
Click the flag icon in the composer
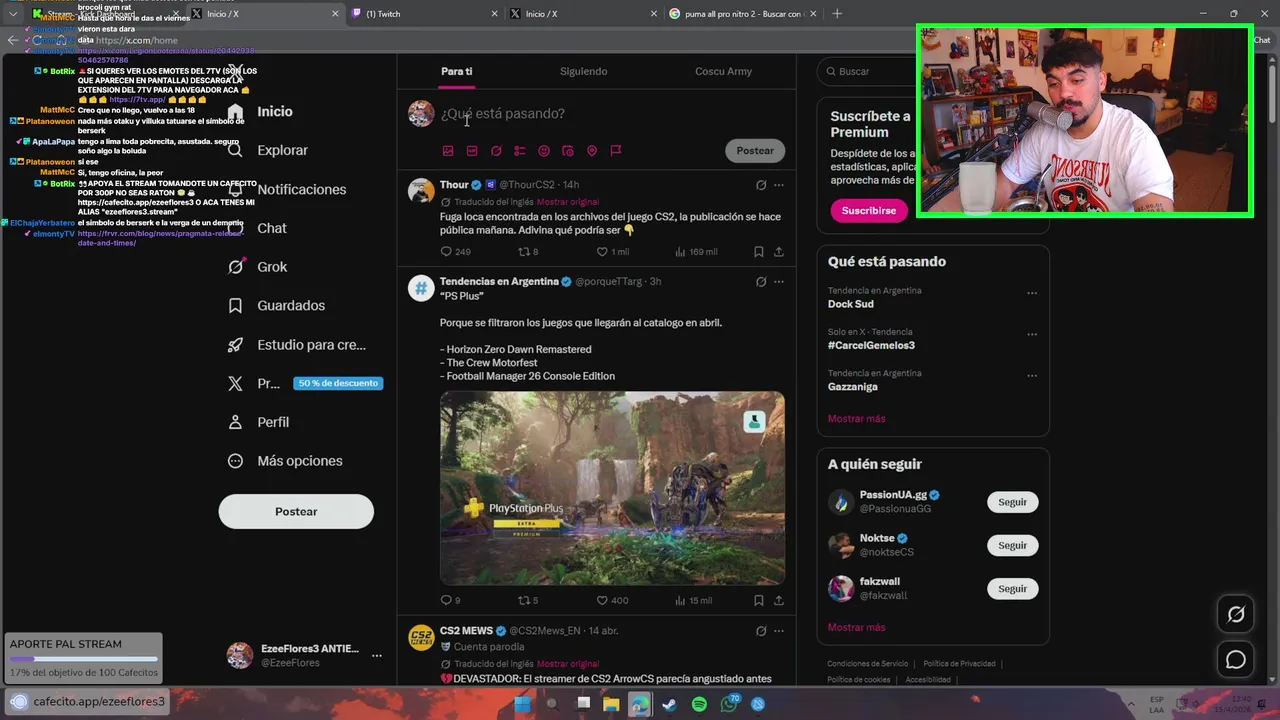[x=616, y=151]
